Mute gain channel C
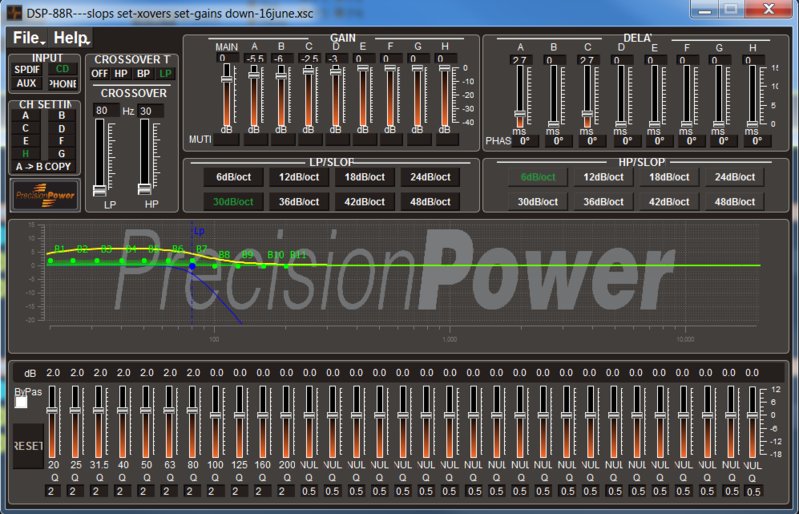The image size is (799, 514). (308, 140)
